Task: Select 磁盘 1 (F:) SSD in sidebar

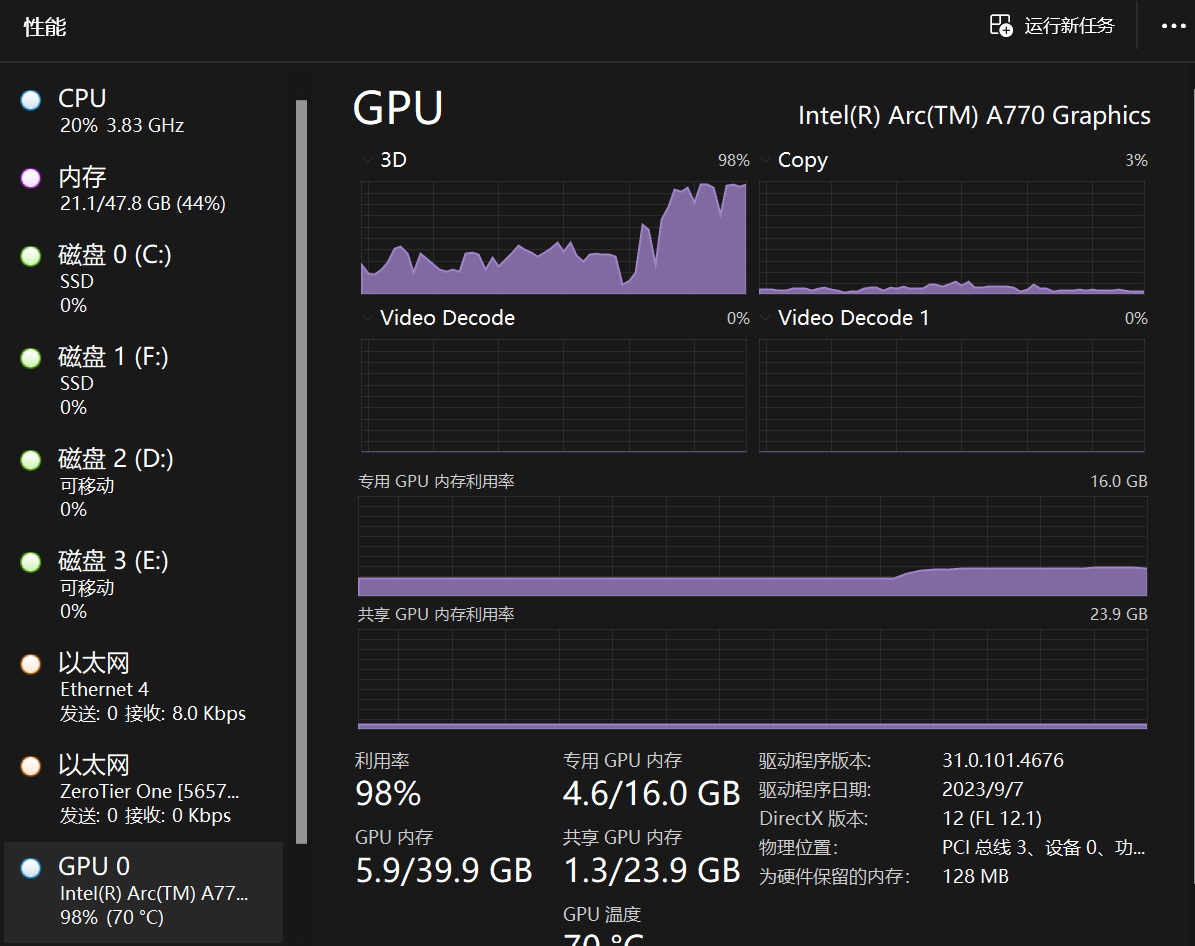Action: [x=140, y=380]
